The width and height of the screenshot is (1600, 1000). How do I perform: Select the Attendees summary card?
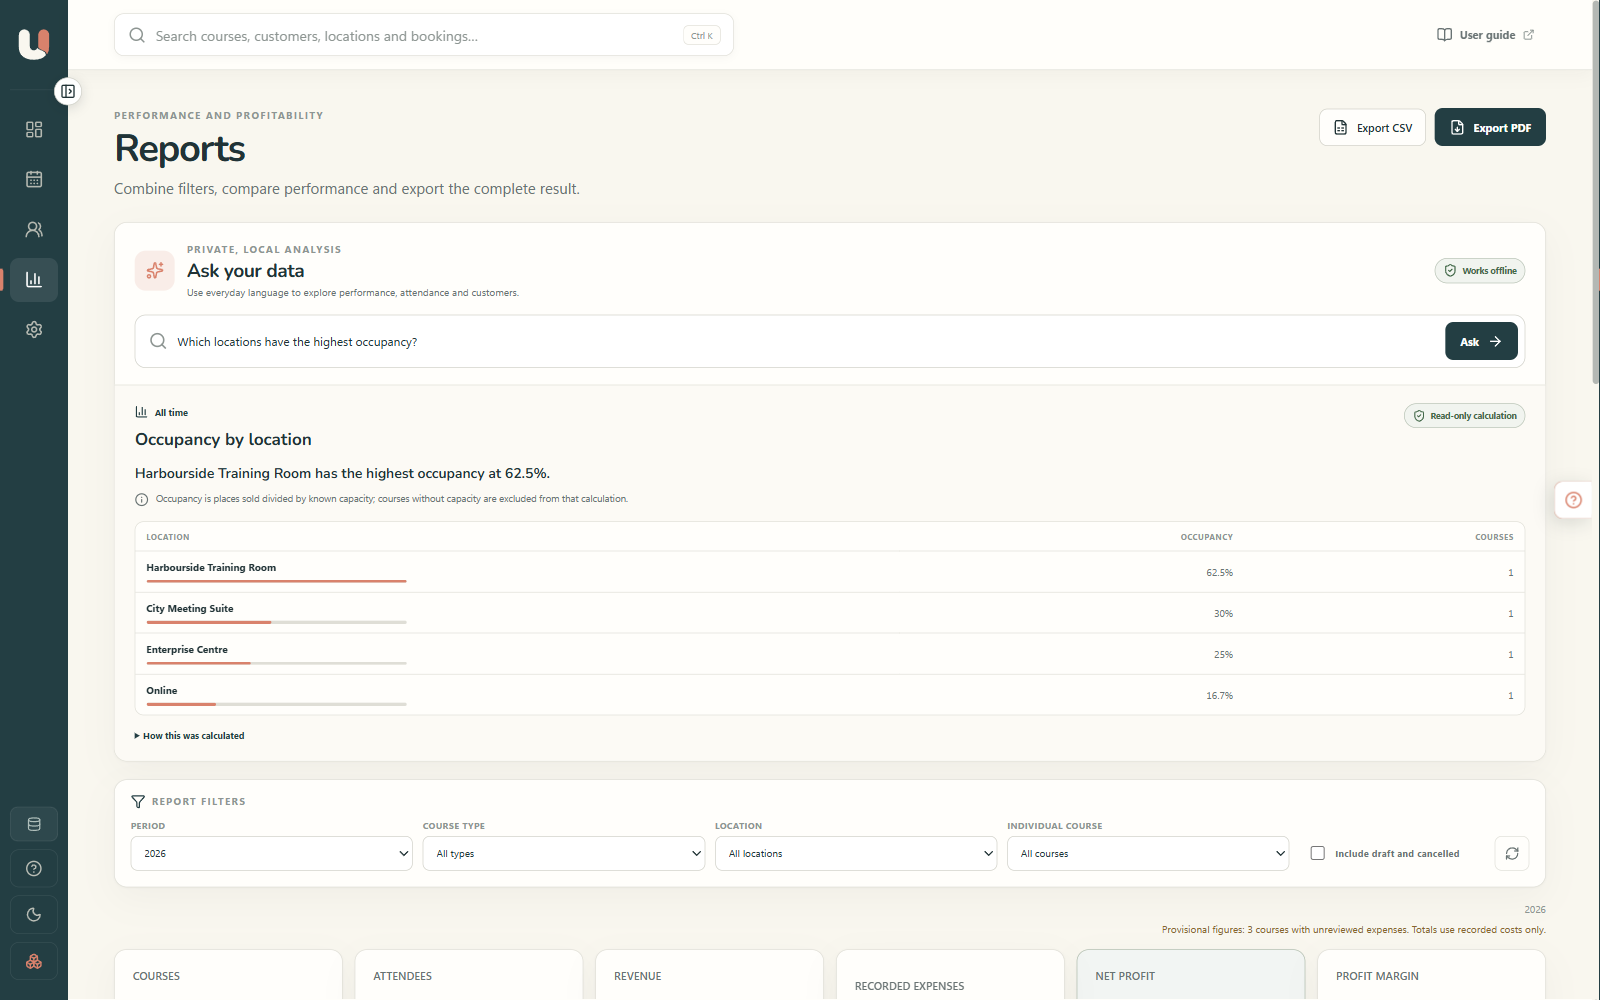point(469,975)
